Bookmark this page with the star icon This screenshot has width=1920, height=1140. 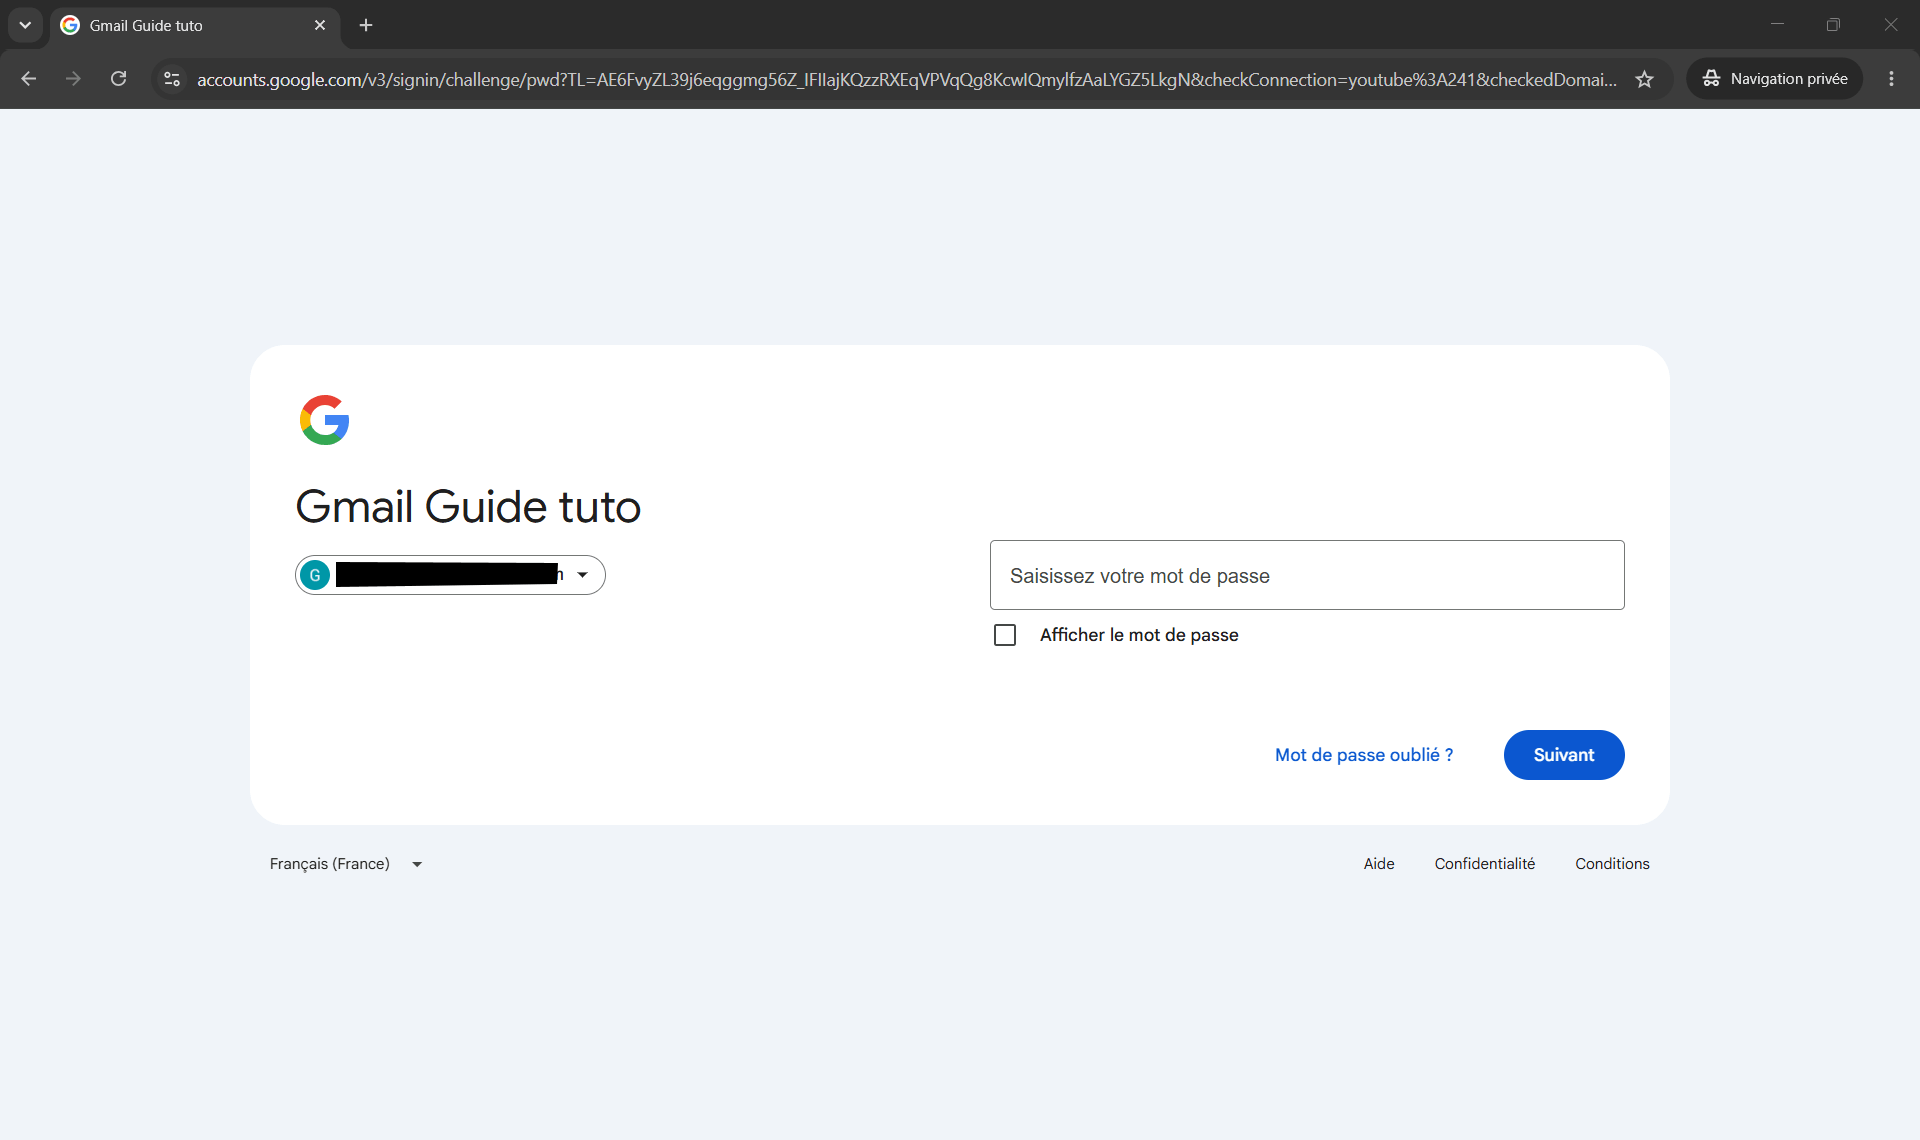click(x=1644, y=79)
